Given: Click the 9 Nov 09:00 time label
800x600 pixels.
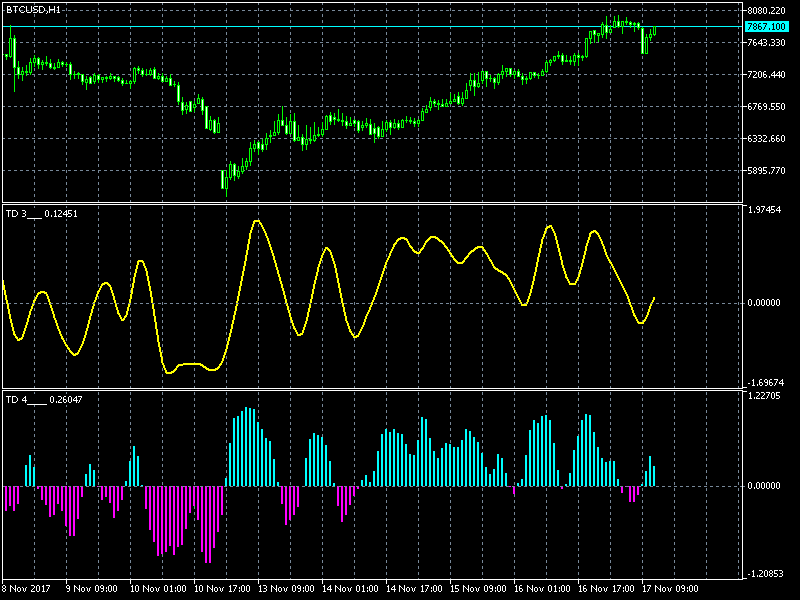Looking at the screenshot, I should tap(92, 589).
